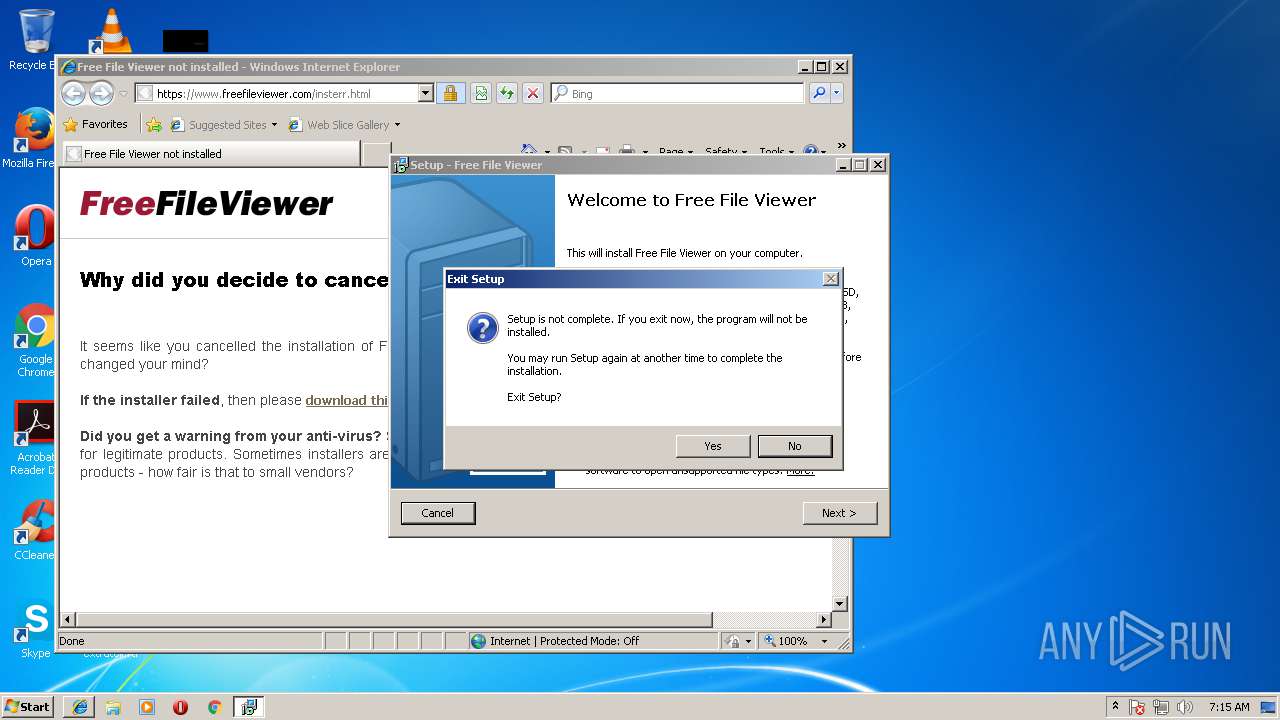
Task: Click the Bing search box
Action: [x=678, y=93]
